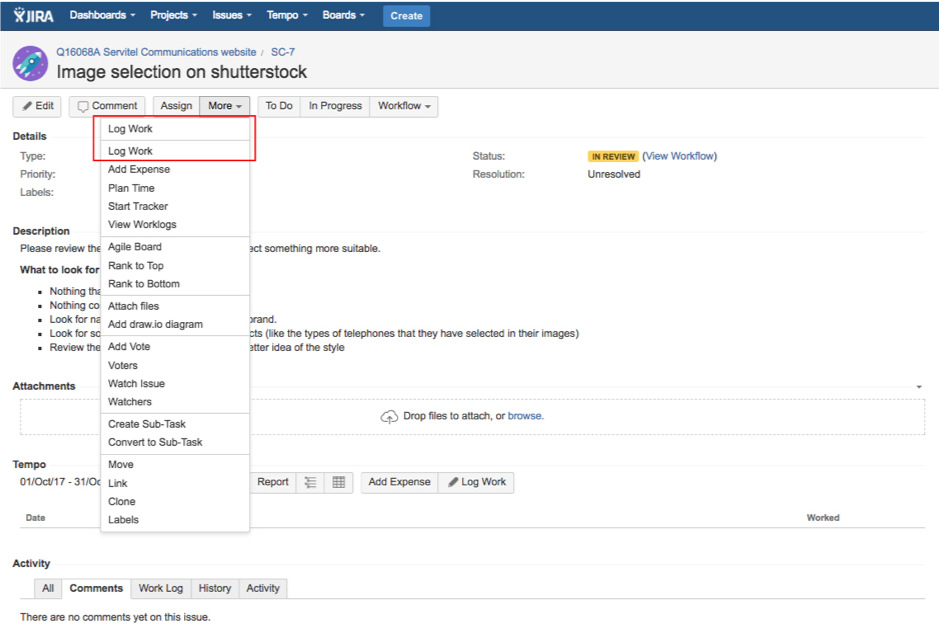This screenshot has height=641, width=939.
Task: Open the Workflow dropdown
Action: tap(403, 106)
